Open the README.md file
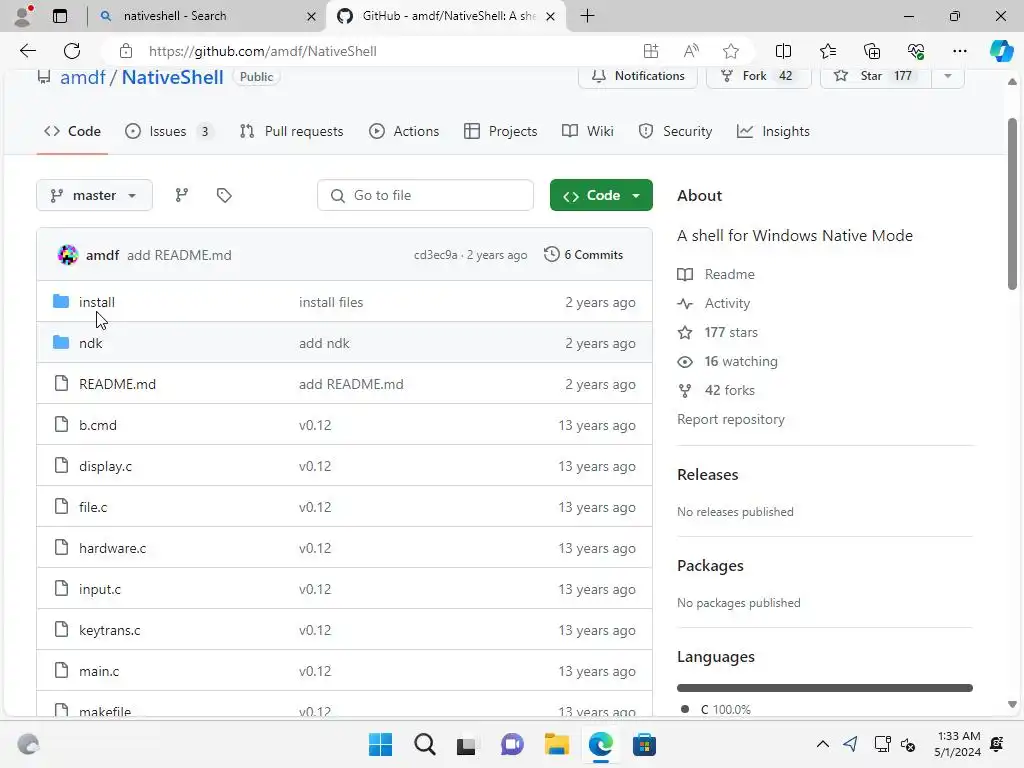This screenshot has height=768, width=1024. pos(118,384)
